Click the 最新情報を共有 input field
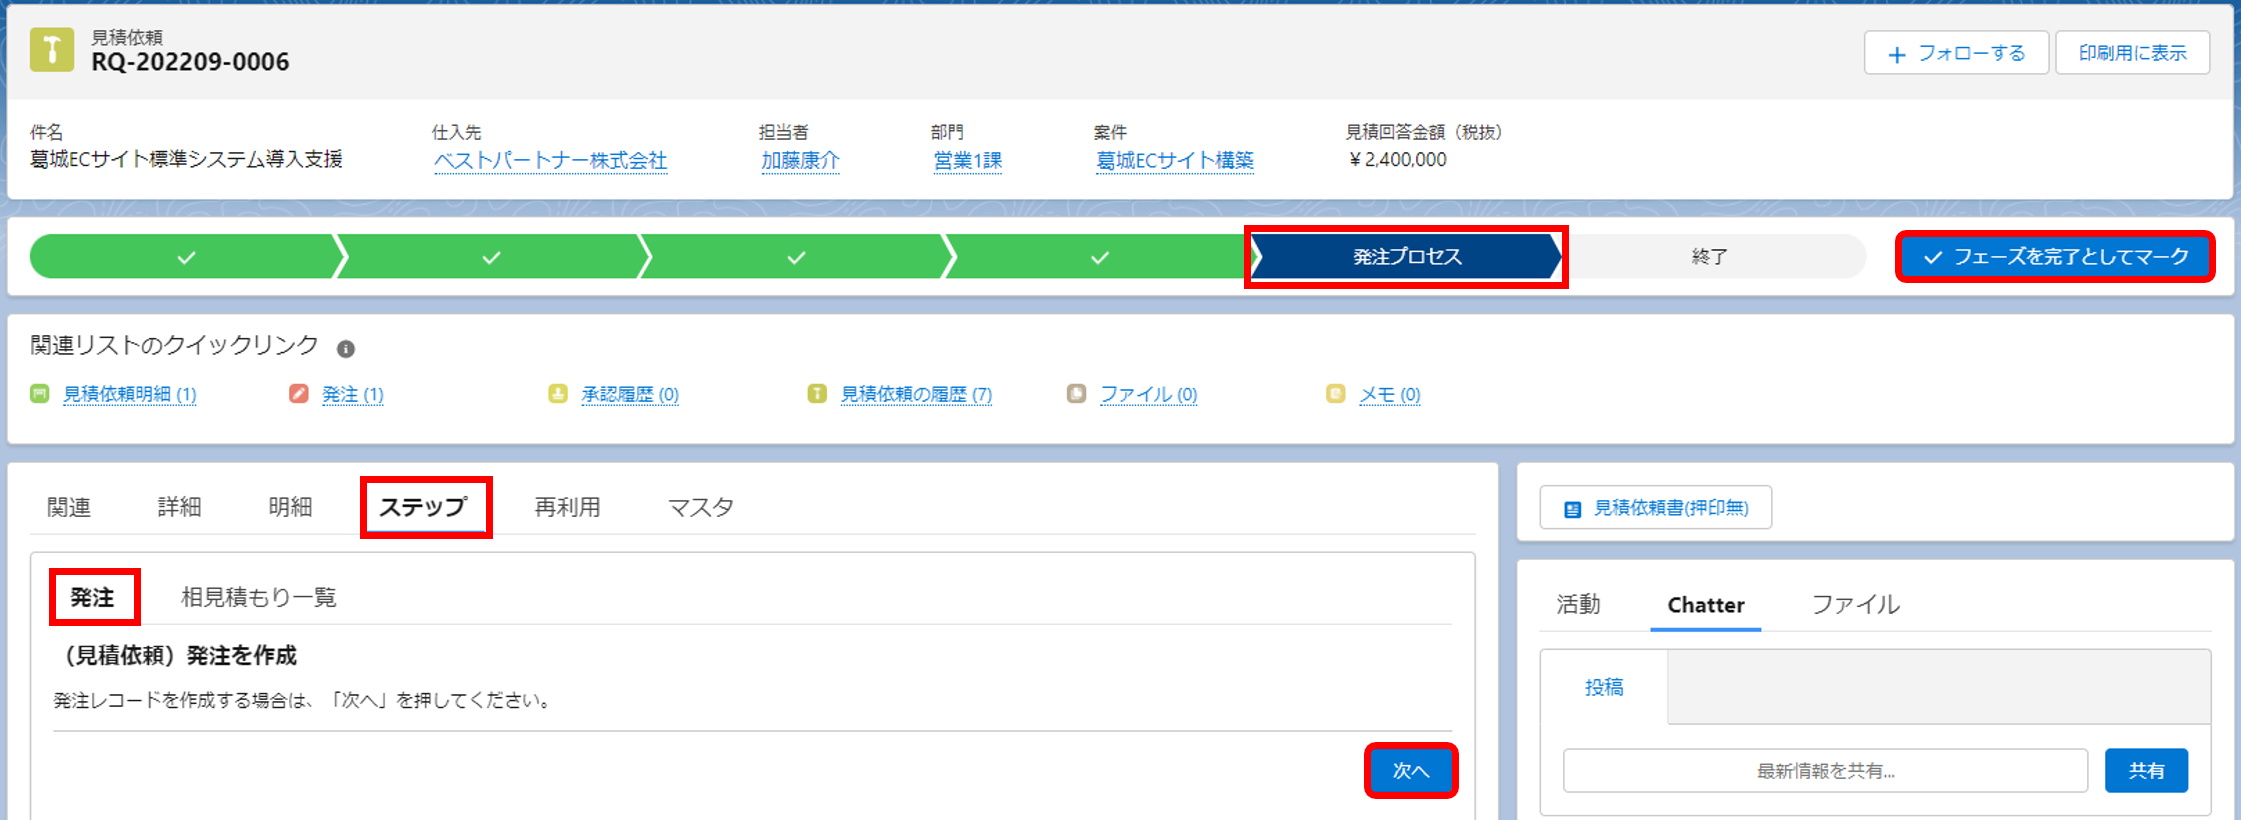 tap(1826, 771)
